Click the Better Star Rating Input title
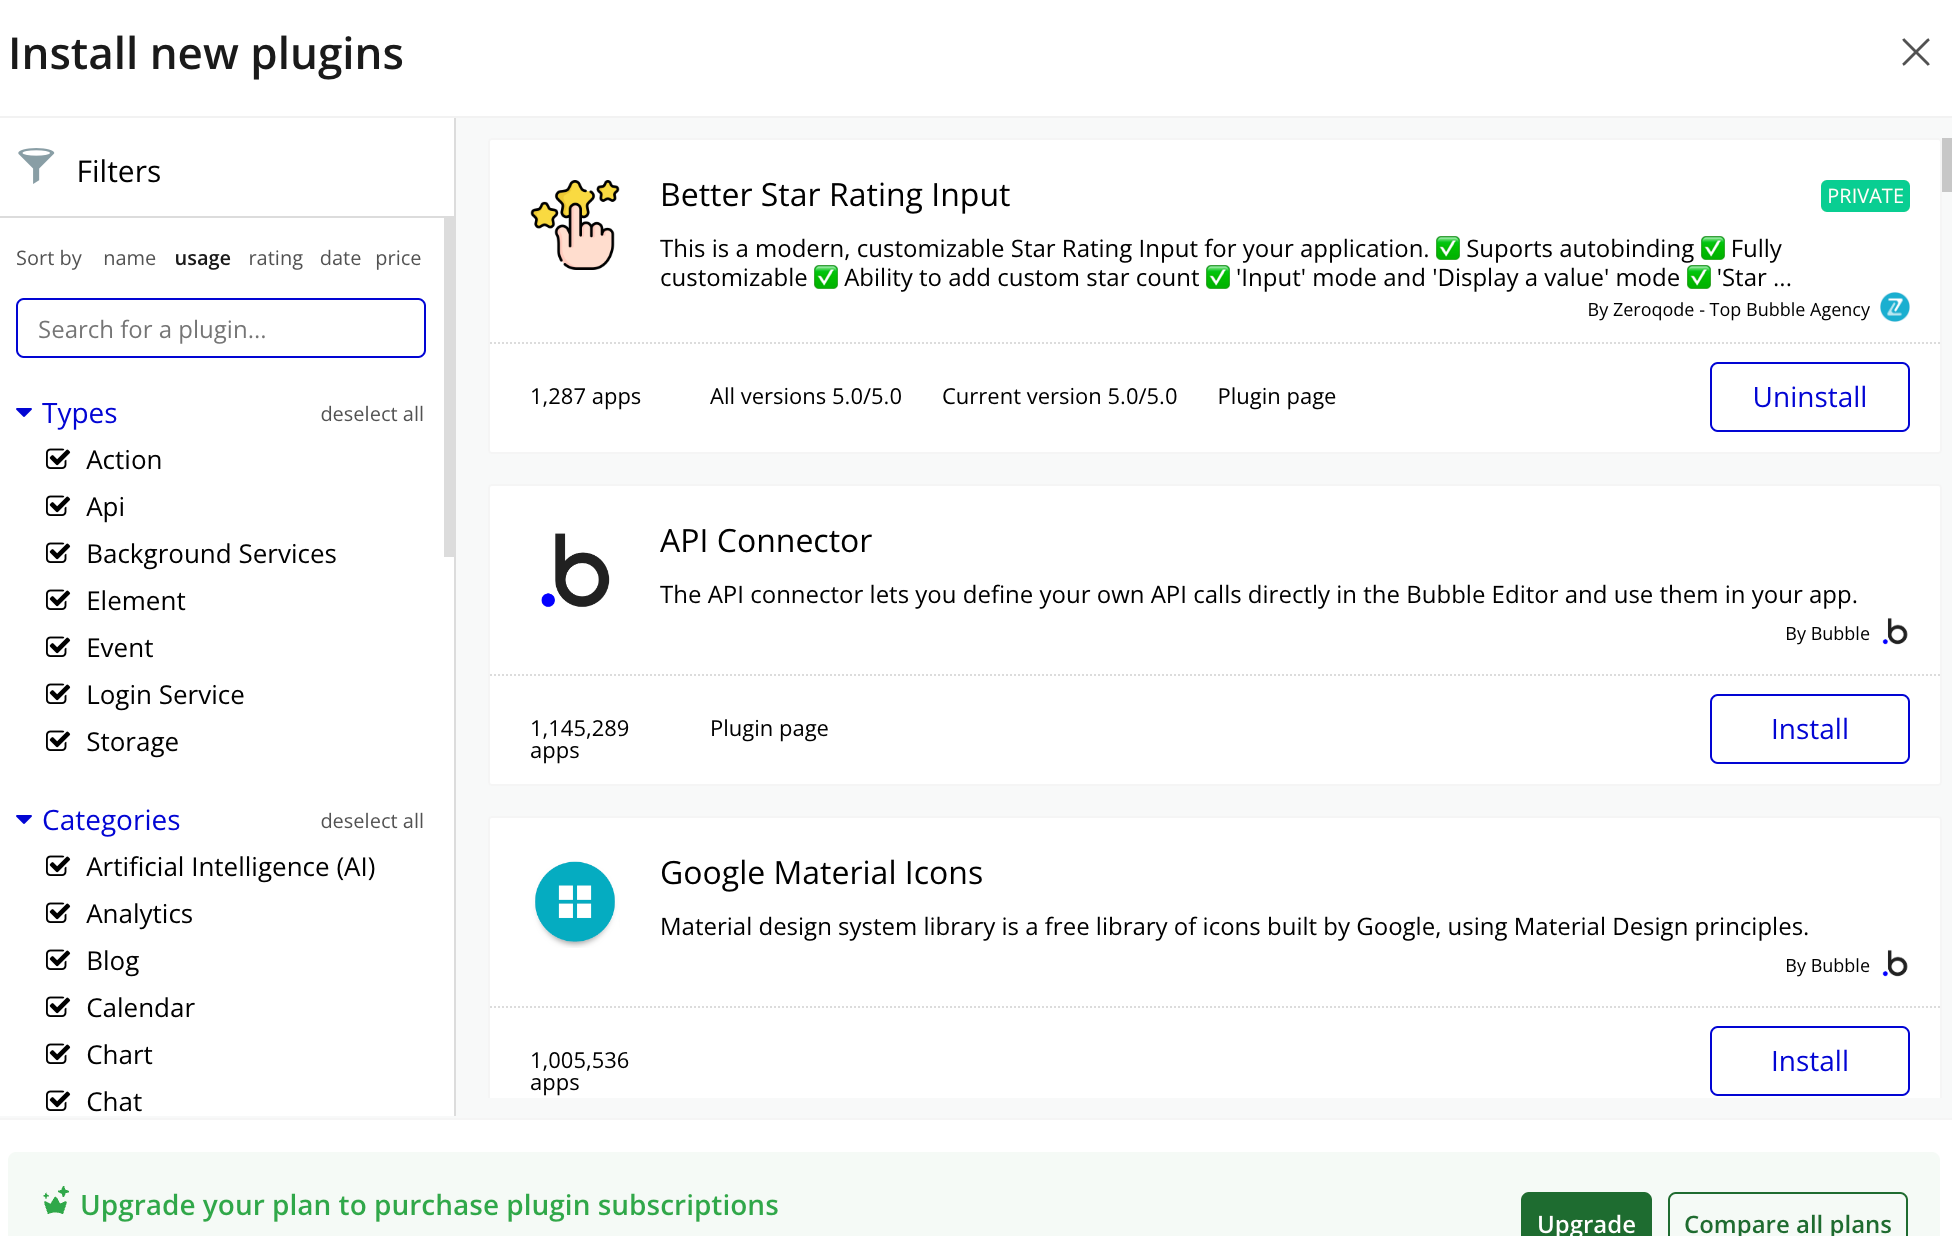 coord(835,195)
